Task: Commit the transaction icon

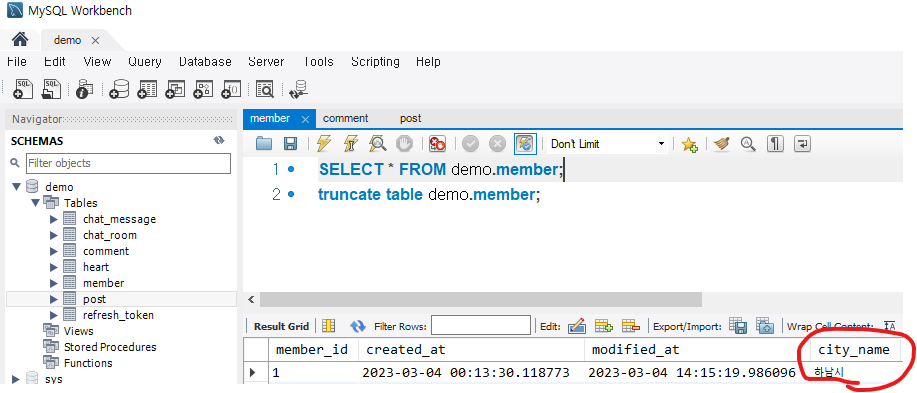Action: tap(470, 143)
